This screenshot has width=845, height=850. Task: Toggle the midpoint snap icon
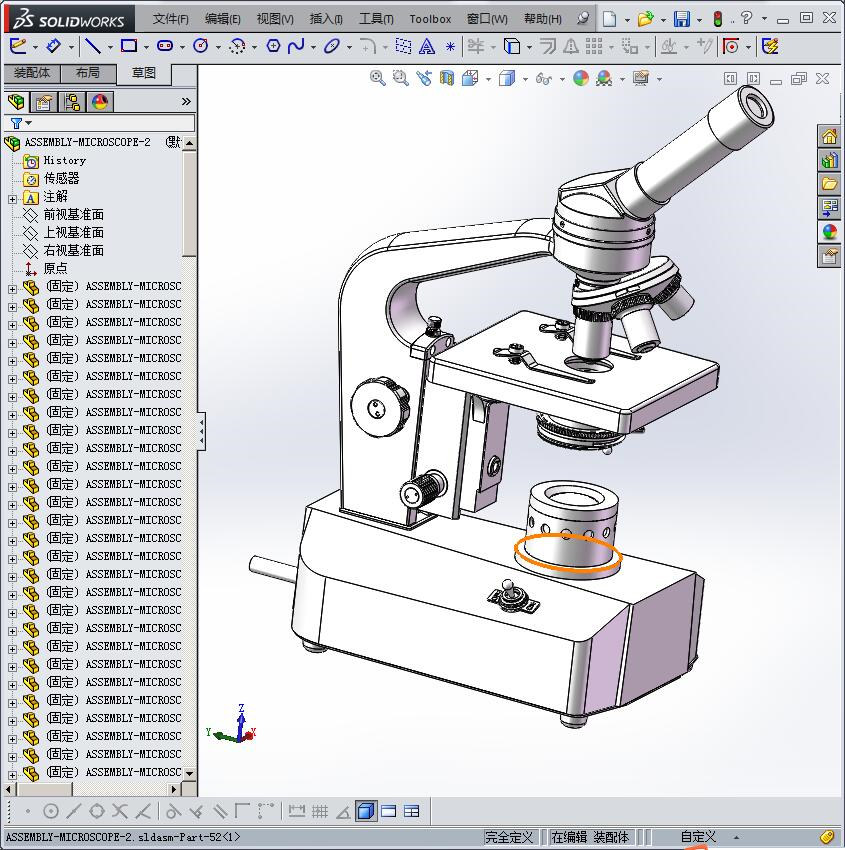[73, 811]
